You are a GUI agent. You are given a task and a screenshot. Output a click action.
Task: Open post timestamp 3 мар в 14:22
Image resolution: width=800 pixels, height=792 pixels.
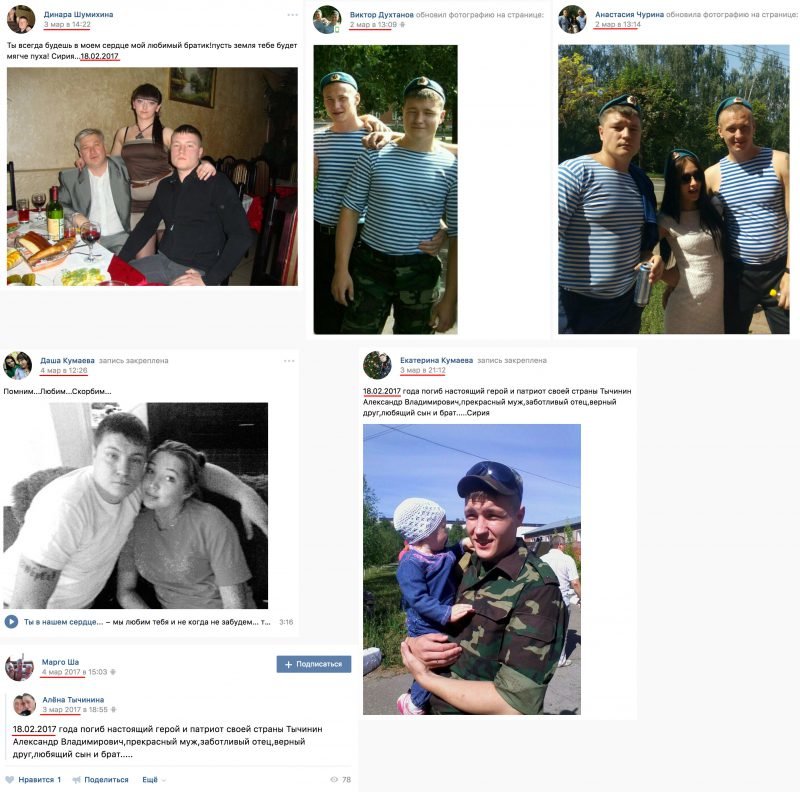tap(67, 24)
